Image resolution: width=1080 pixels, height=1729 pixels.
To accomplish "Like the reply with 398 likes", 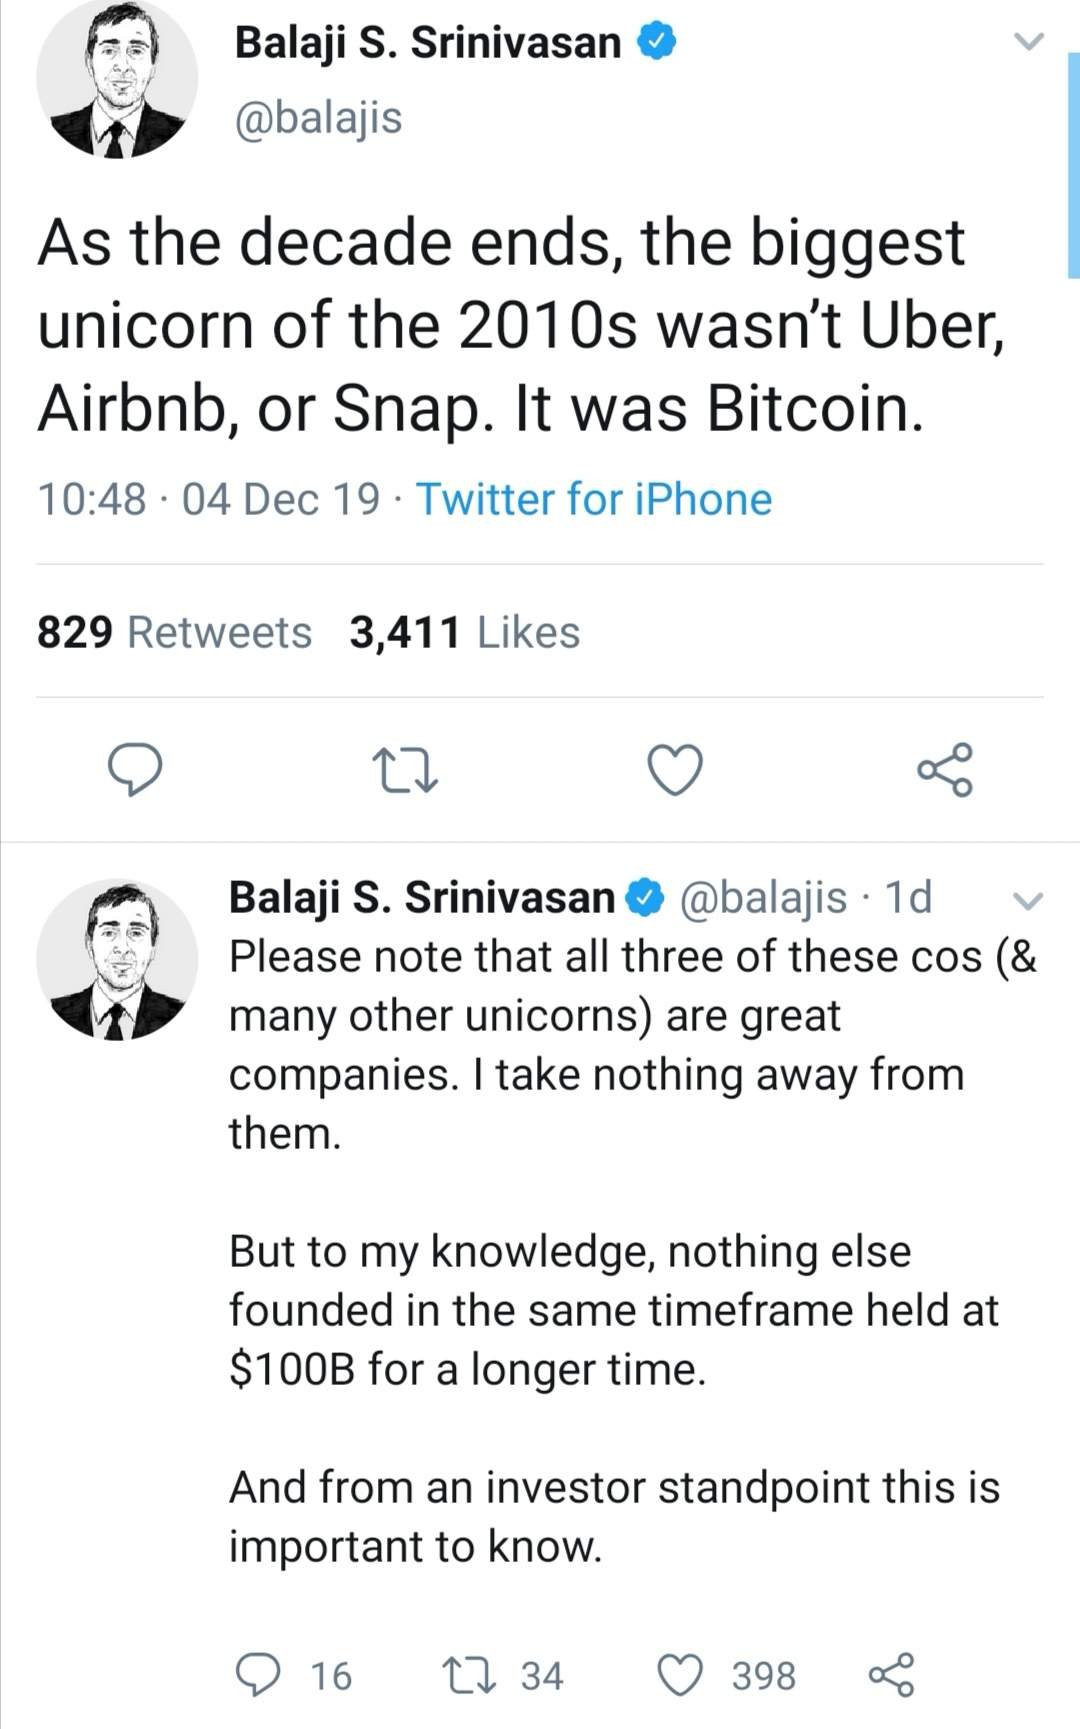I will tap(726, 1675).
